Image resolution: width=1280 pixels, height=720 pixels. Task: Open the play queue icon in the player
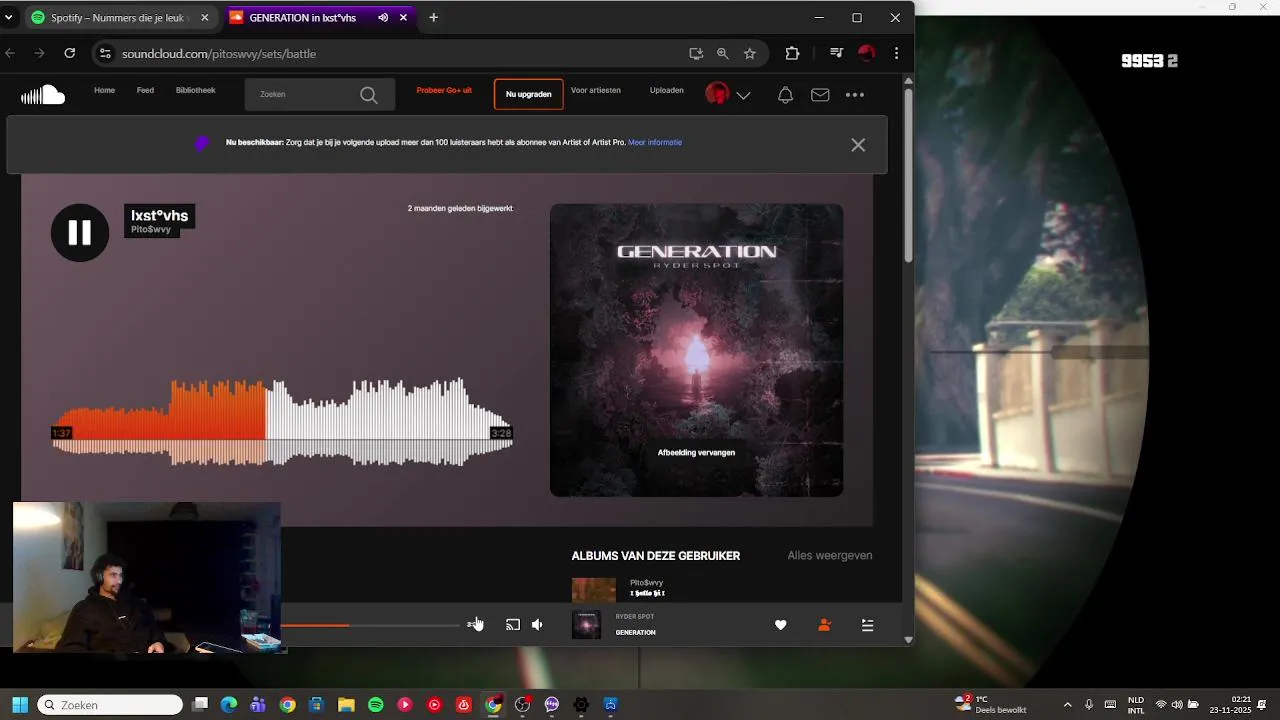pyautogui.click(x=867, y=625)
